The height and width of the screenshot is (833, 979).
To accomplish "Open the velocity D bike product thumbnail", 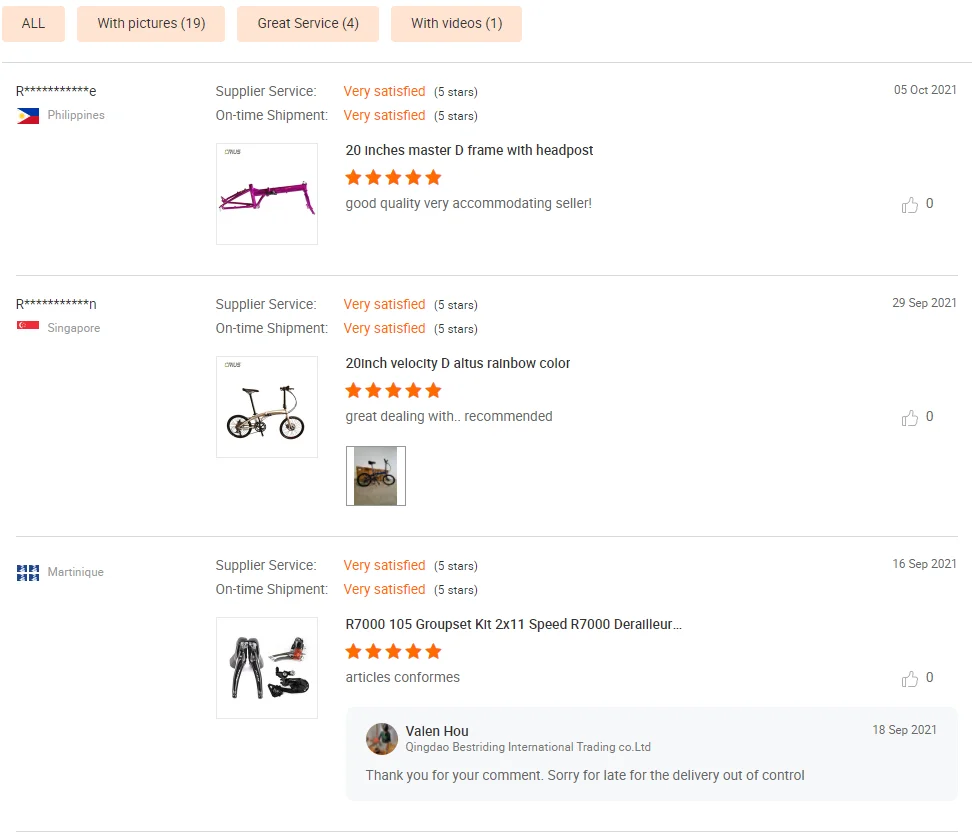I will pyautogui.click(x=267, y=407).
